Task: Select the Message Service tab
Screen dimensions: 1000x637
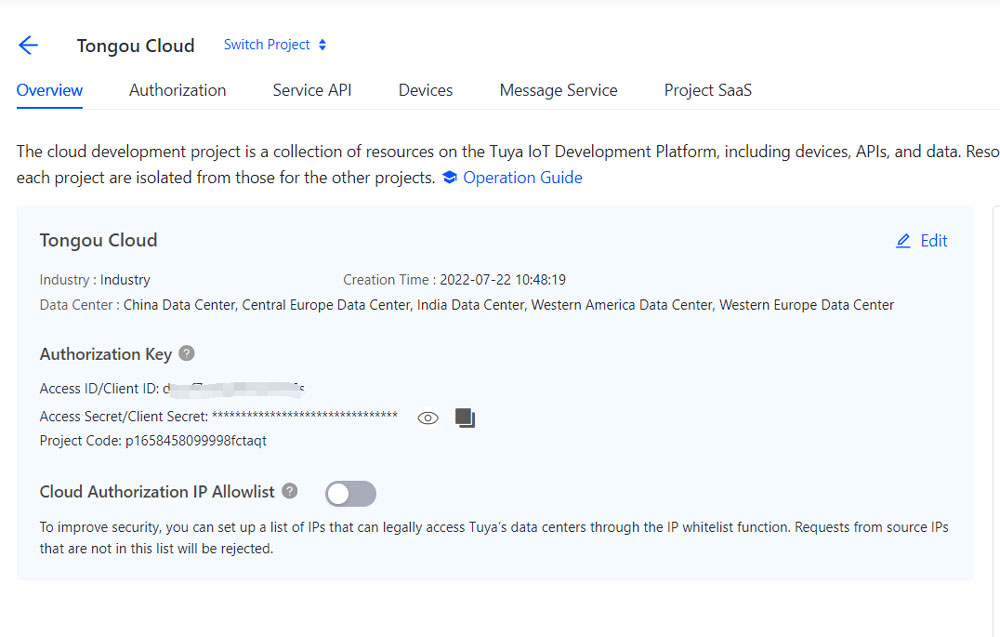Action: 558,90
